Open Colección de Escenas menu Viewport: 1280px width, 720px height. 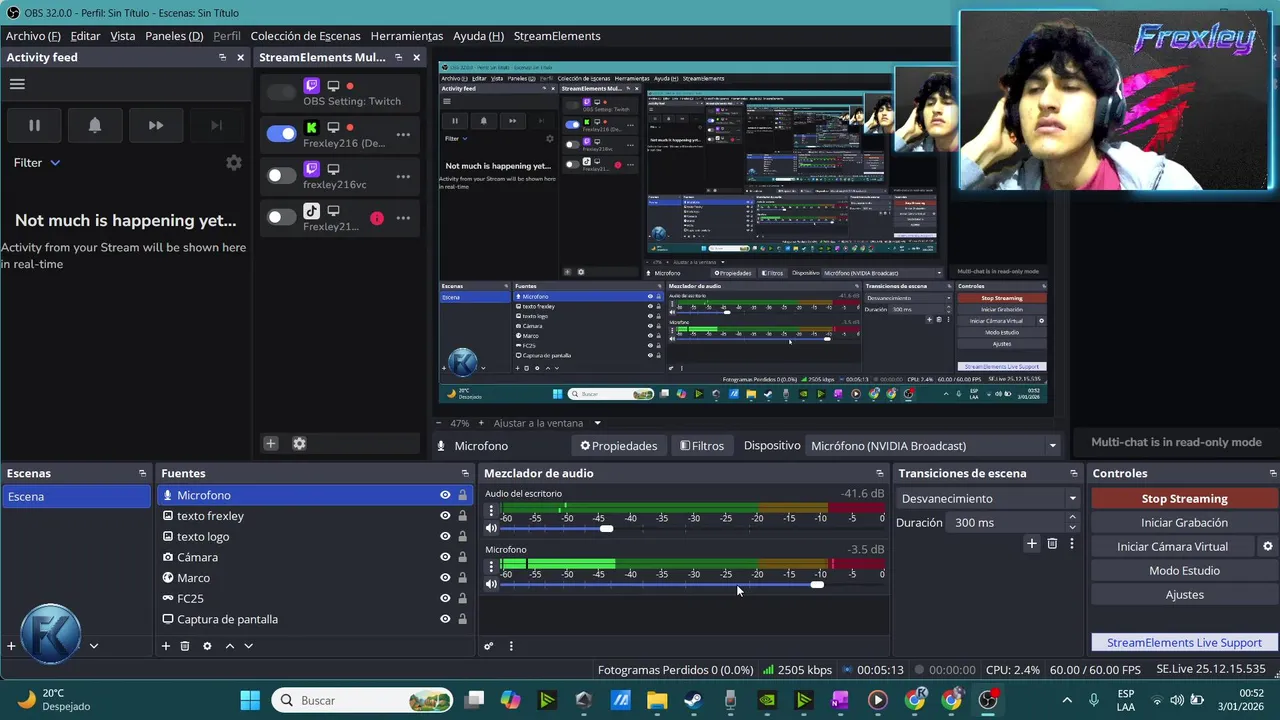tap(305, 36)
